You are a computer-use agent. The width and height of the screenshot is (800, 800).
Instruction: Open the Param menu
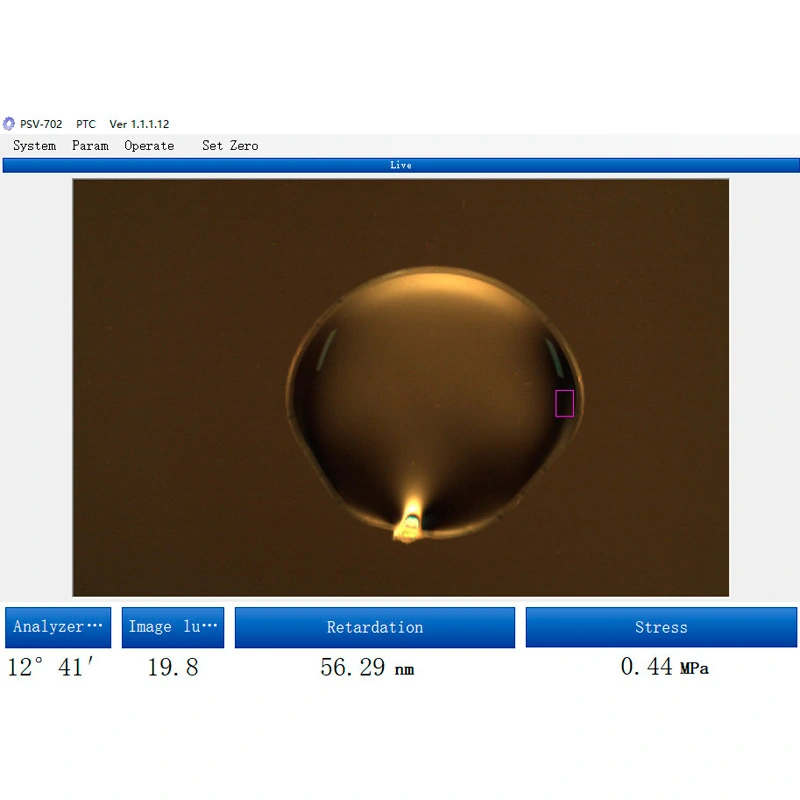(x=90, y=146)
